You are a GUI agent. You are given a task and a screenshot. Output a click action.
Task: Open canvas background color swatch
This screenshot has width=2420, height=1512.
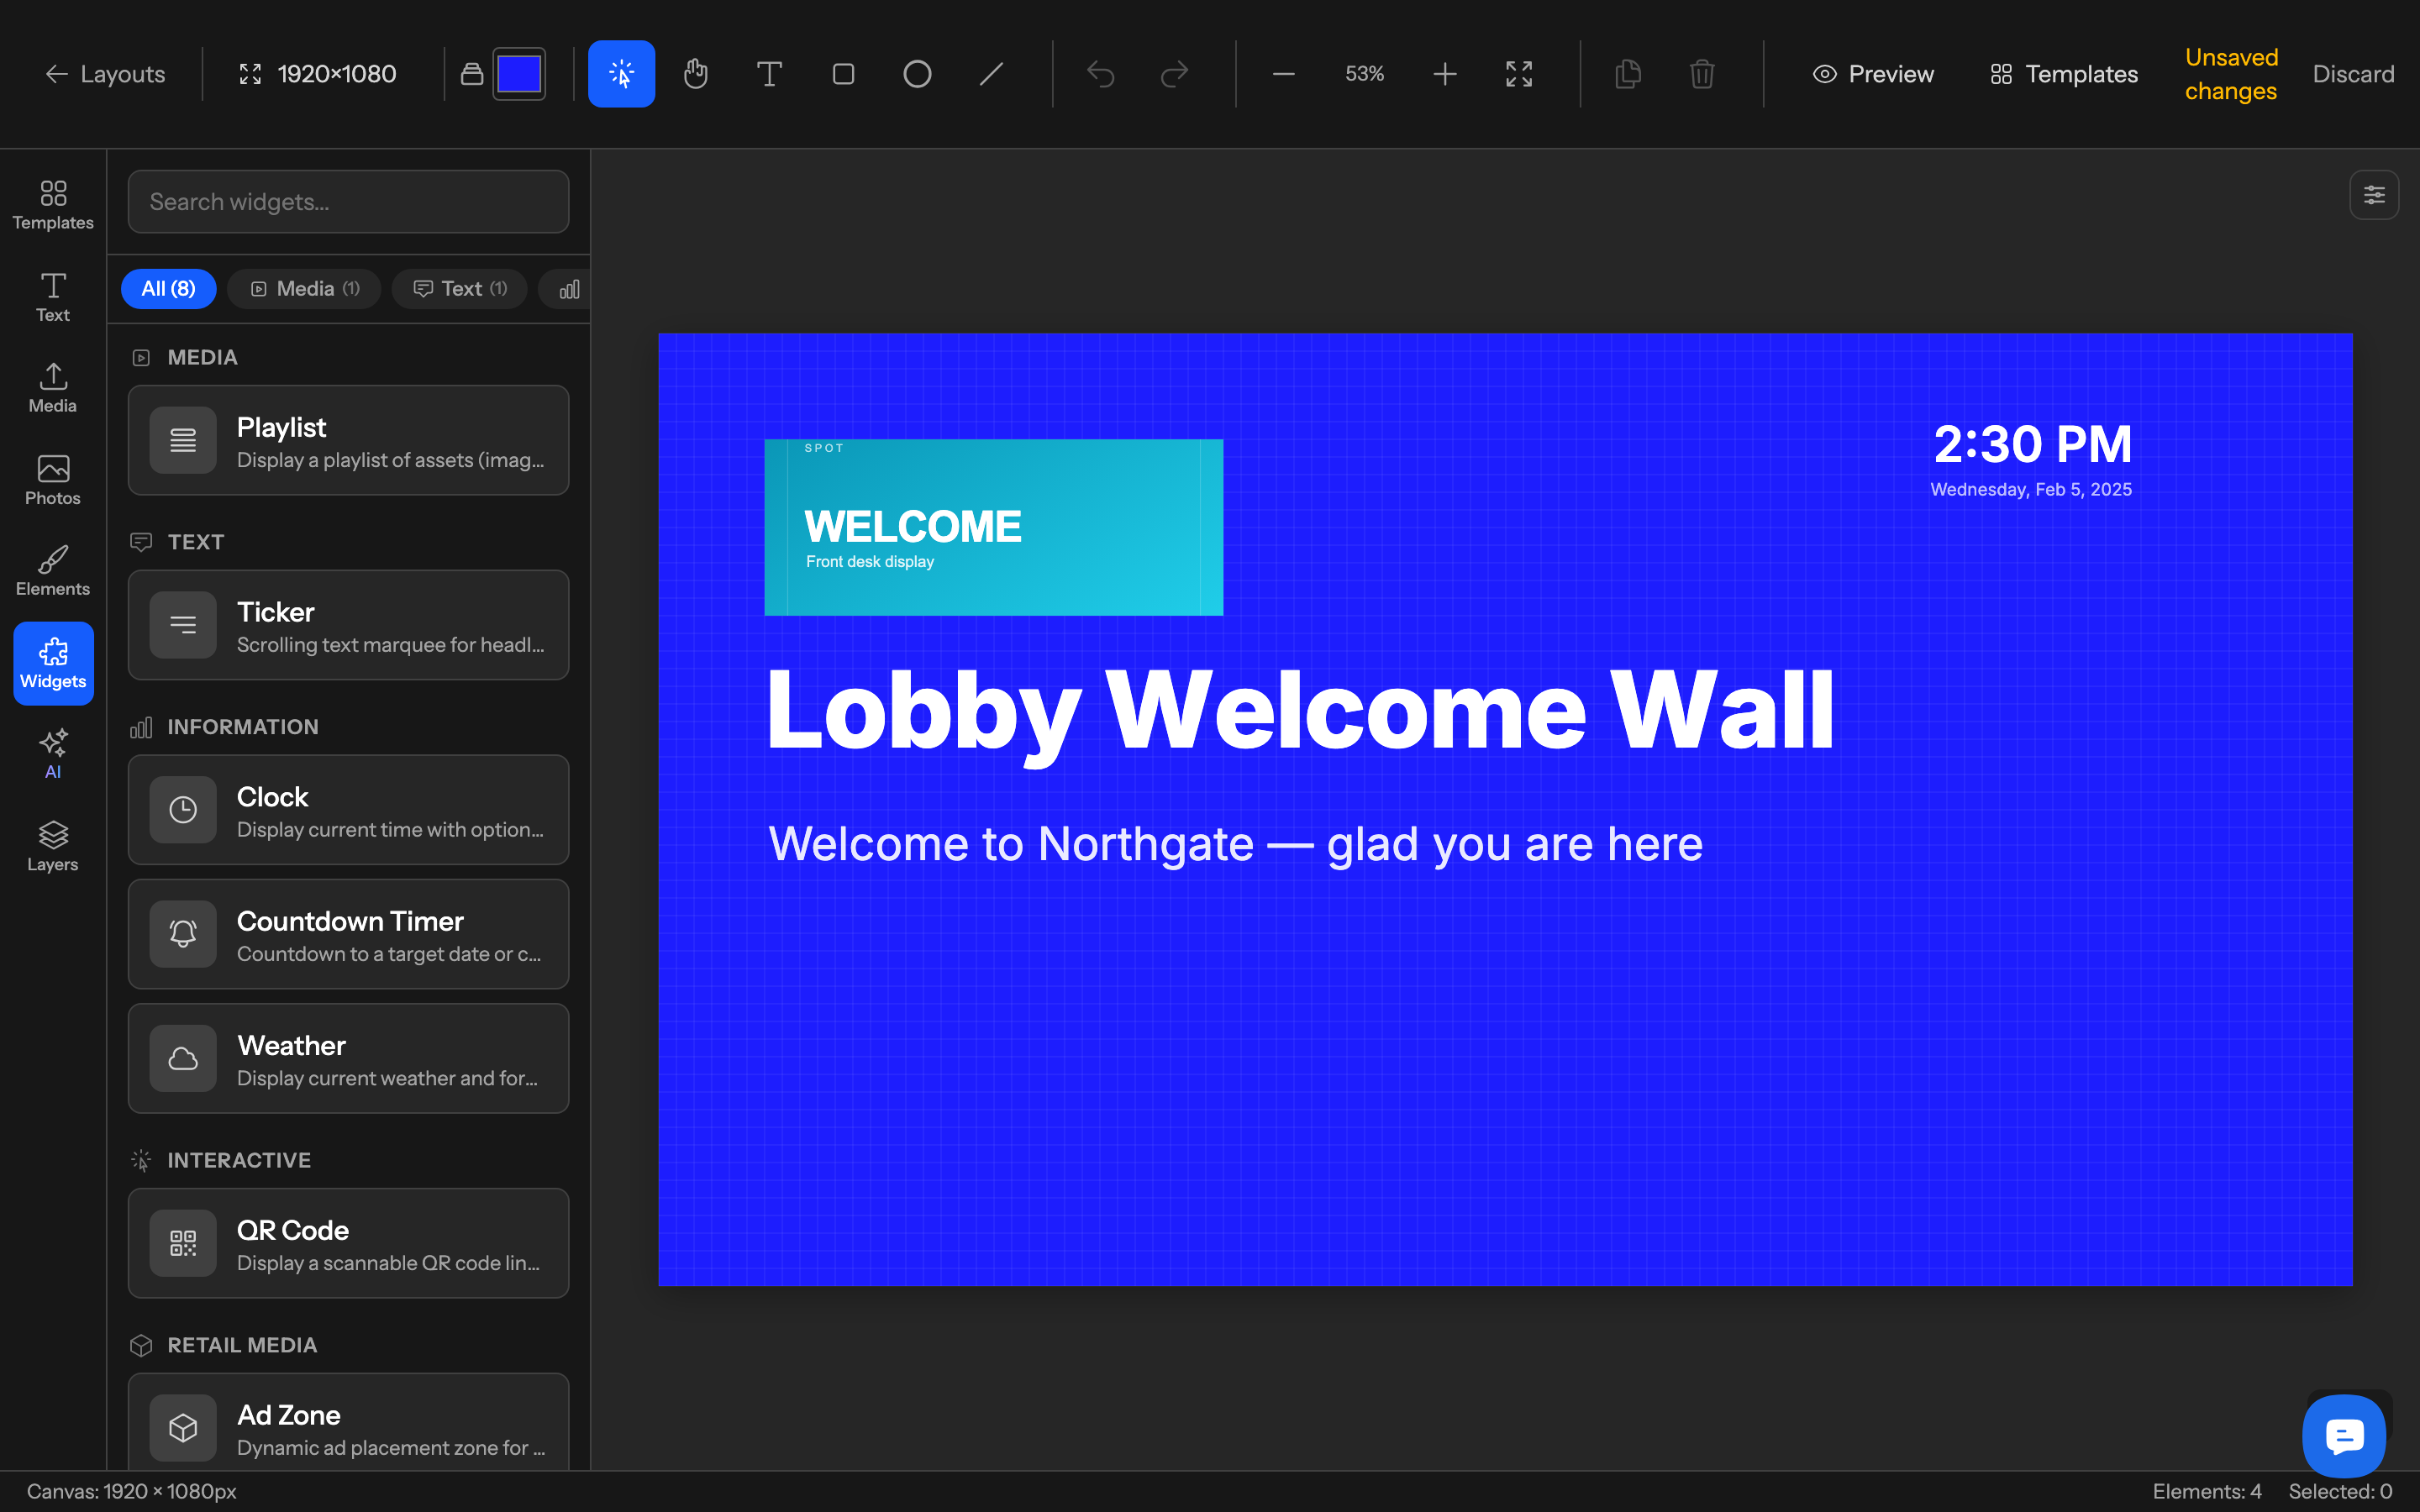[x=519, y=74]
